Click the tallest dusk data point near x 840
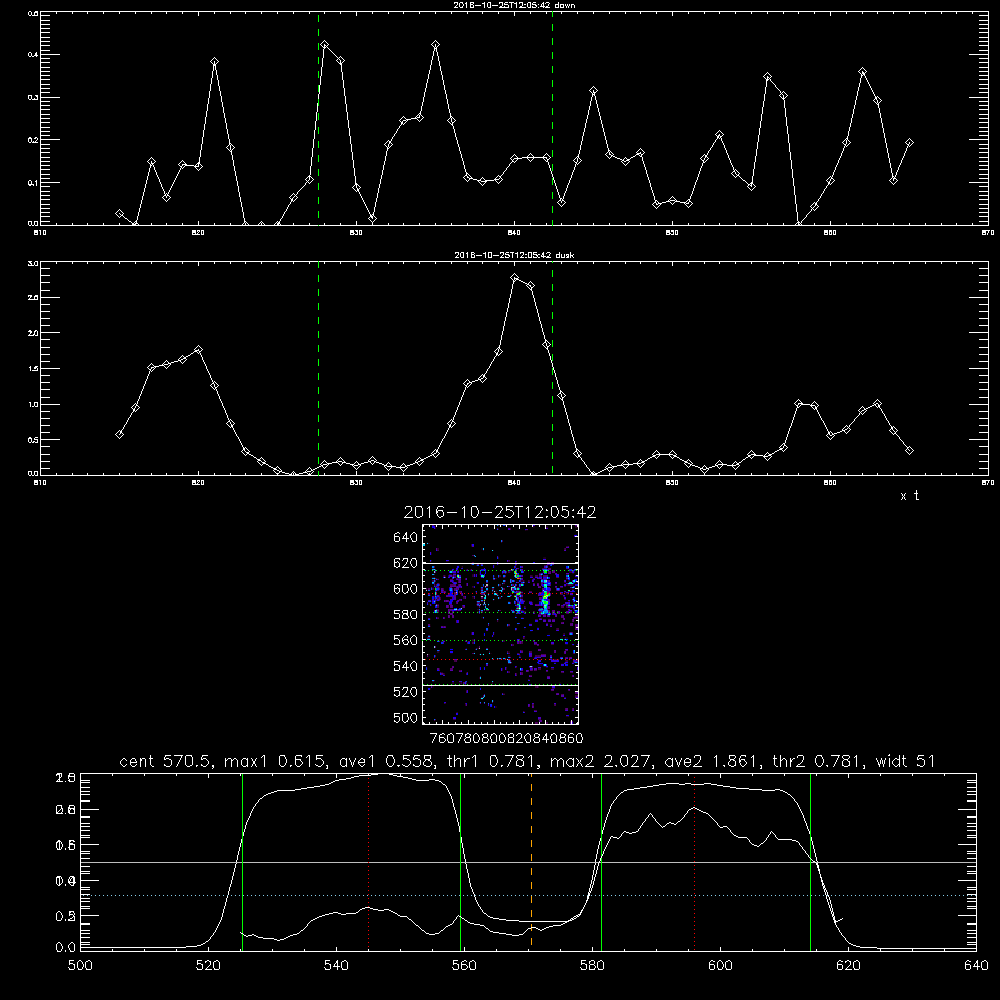 click(515, 277)
